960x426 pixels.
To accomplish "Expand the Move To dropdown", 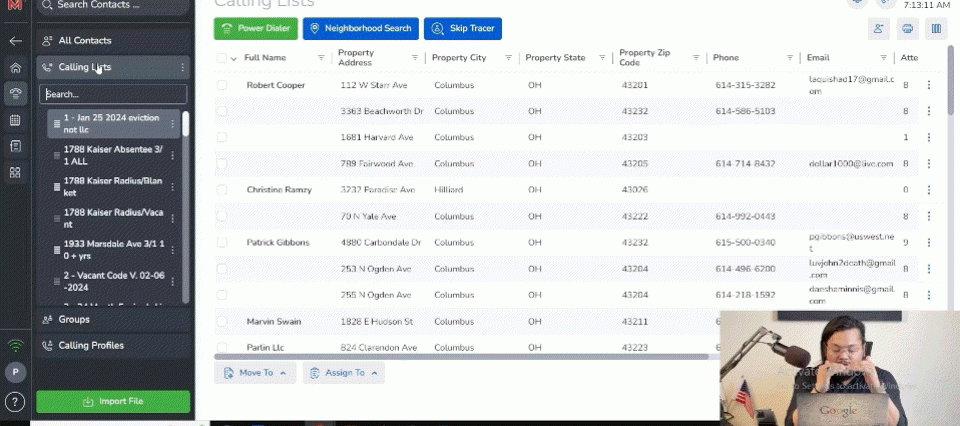I will [x=254, y=373].
